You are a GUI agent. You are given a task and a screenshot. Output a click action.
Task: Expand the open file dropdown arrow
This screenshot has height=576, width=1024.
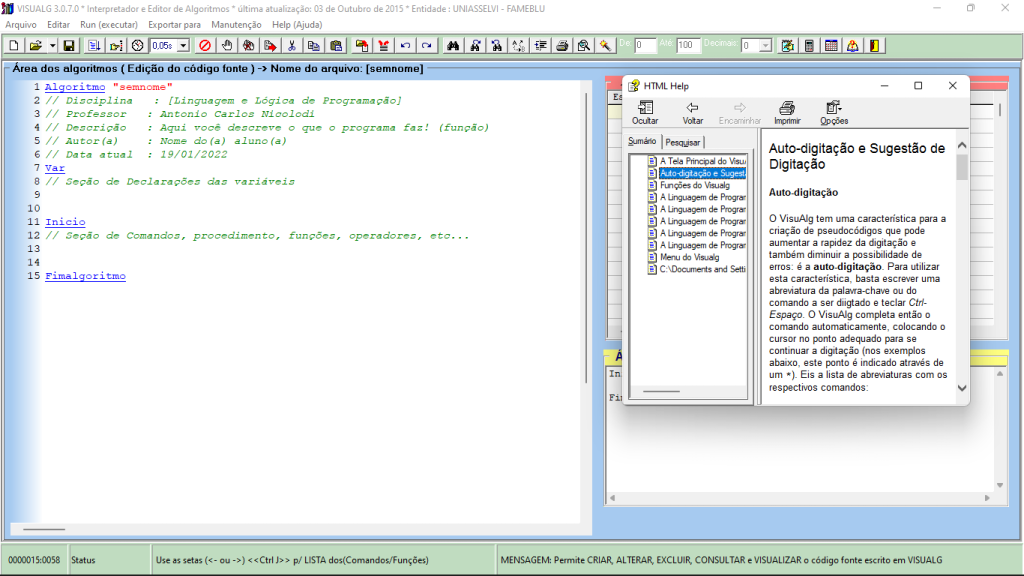click(52, 45)
